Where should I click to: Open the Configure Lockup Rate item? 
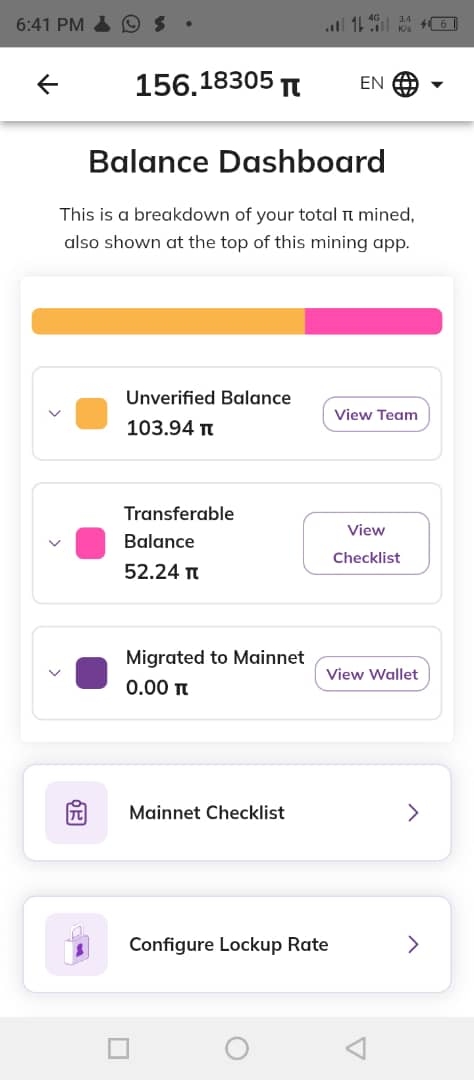pyautogui.click(x=237, y=944)
